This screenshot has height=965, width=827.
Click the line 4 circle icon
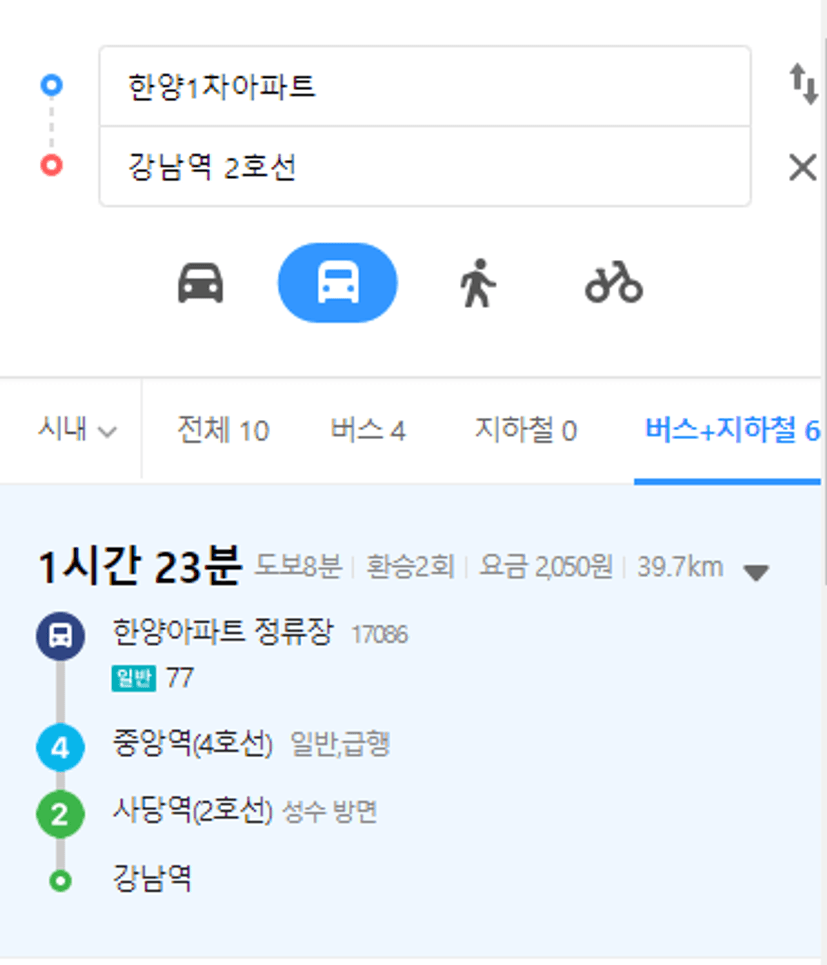pyautogui.click(x=60, y=748)
